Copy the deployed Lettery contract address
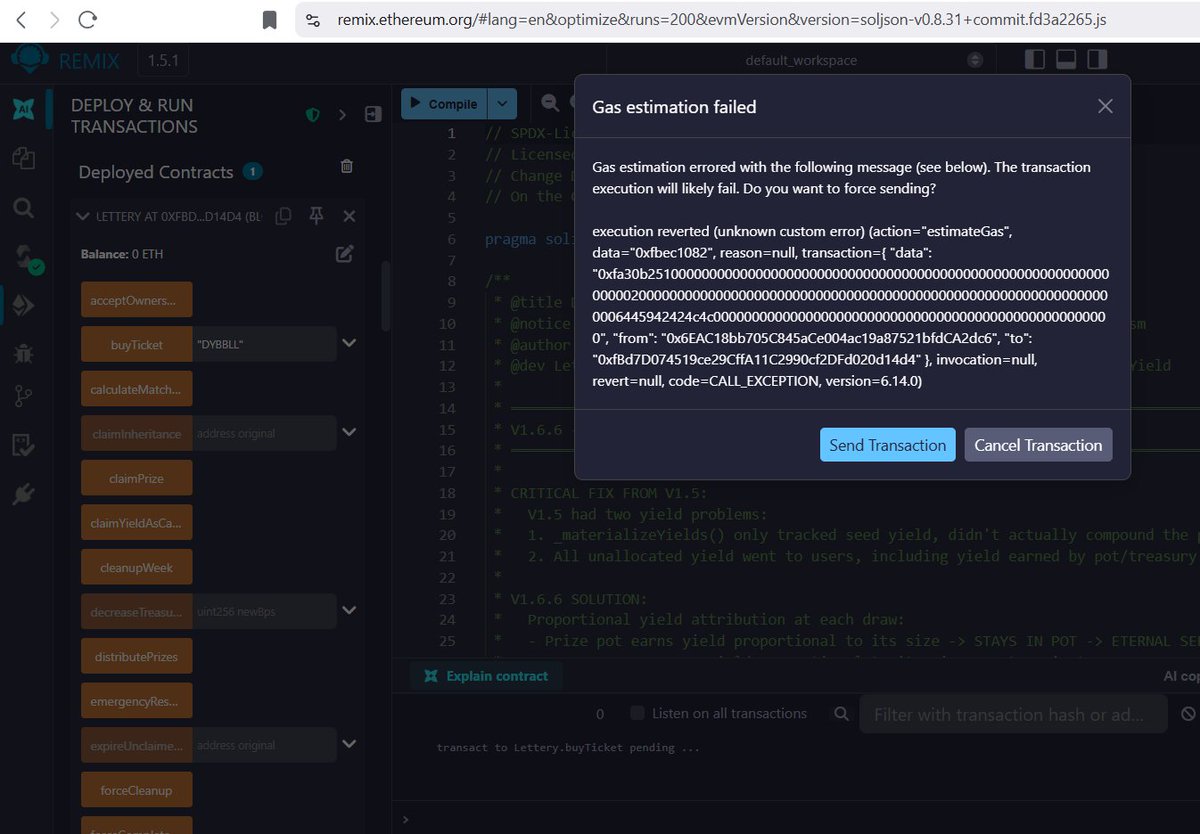The width and height of the screenshot is (1200, 834). click(282, 216)
